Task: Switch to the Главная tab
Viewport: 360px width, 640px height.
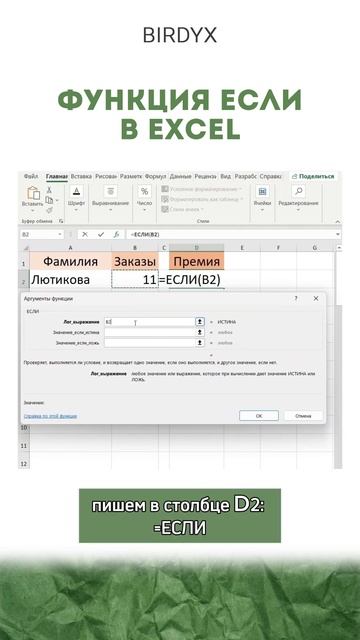Action: (x=57, y=176)
